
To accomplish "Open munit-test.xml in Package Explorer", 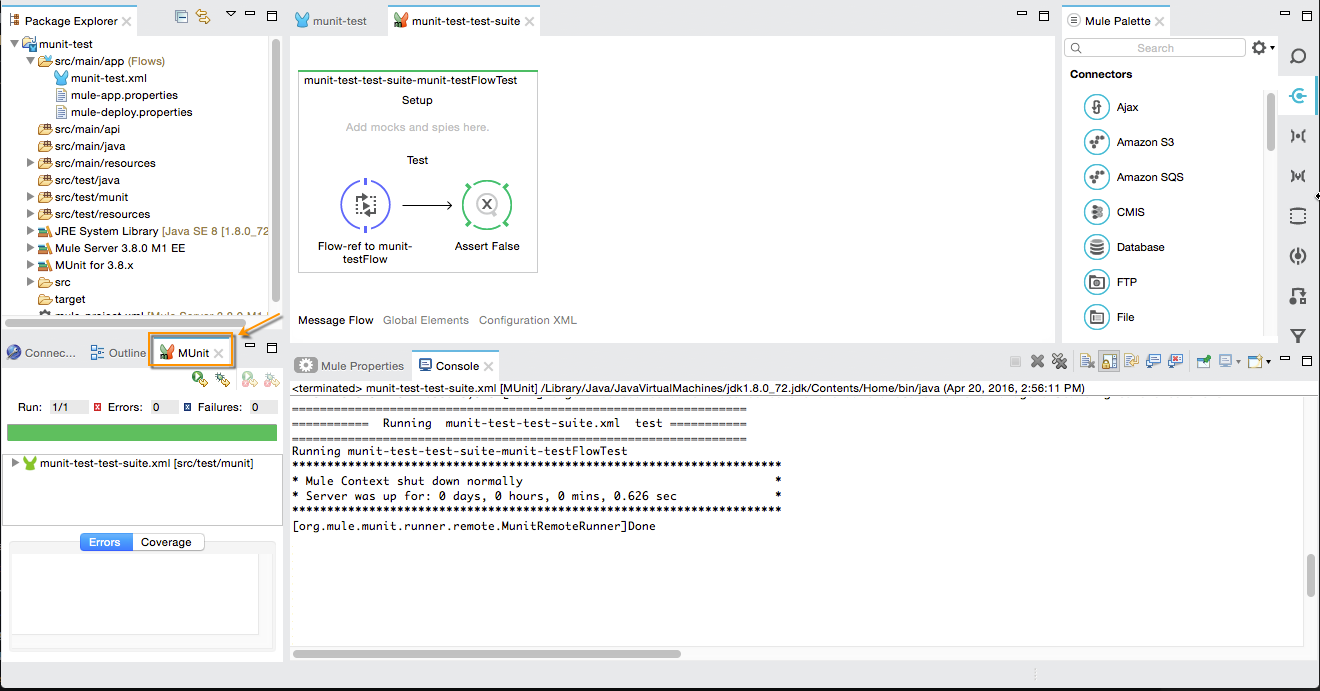I will point(109,78).
